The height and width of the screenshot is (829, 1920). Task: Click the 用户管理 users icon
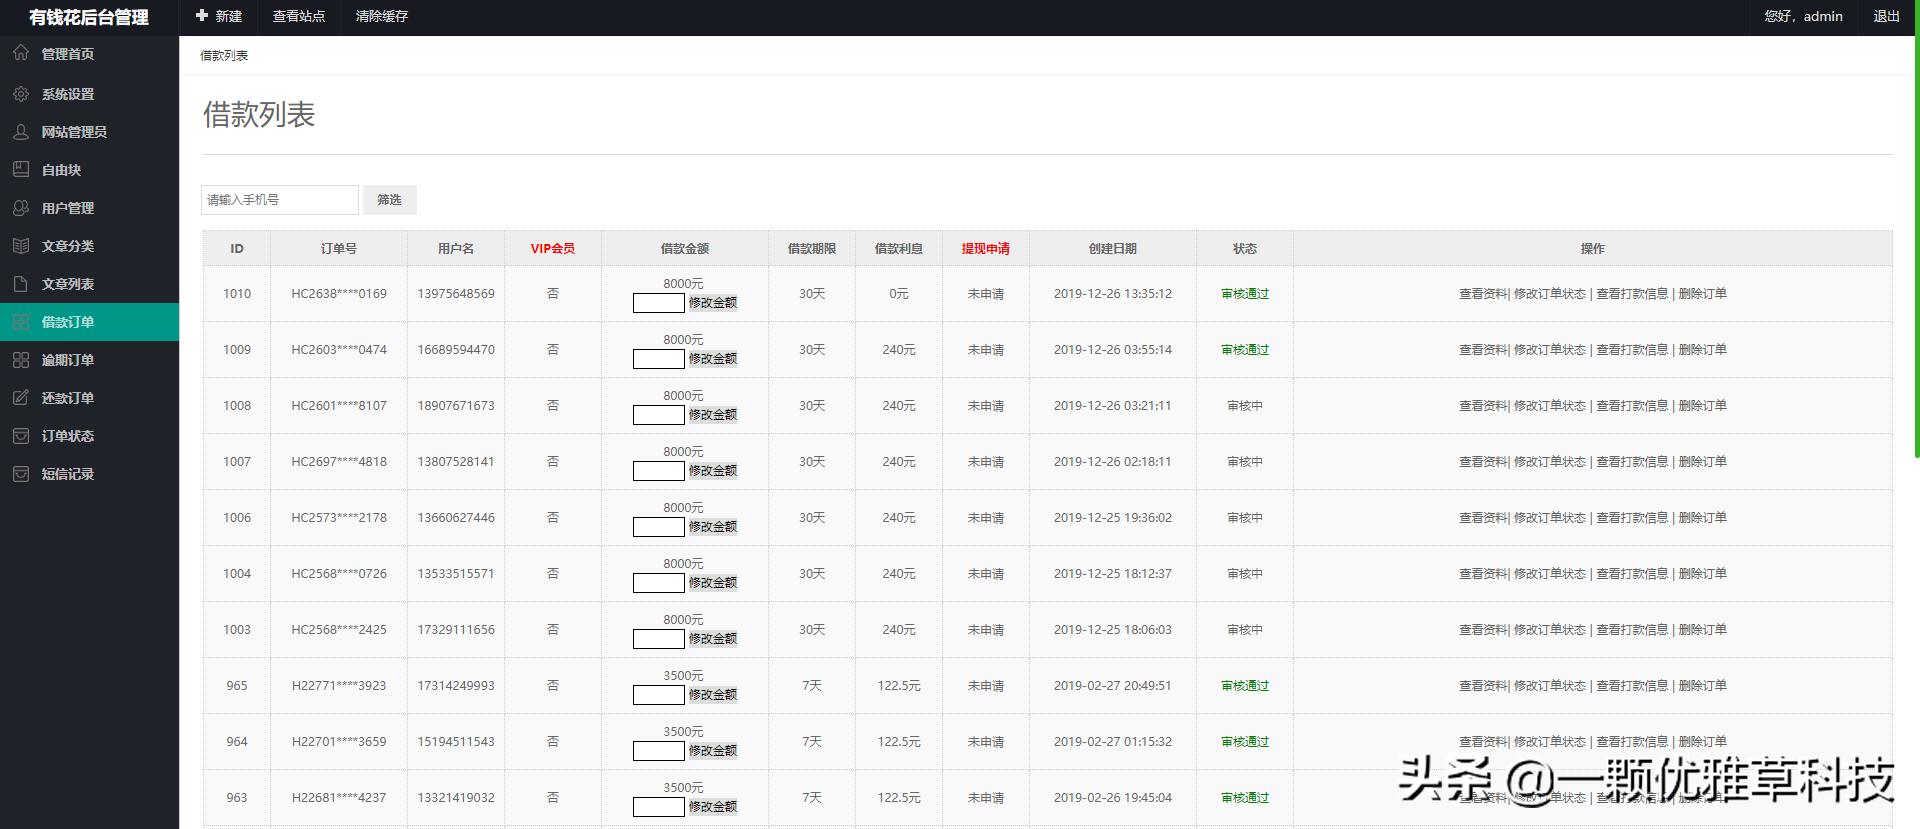[x=21, y=208]
